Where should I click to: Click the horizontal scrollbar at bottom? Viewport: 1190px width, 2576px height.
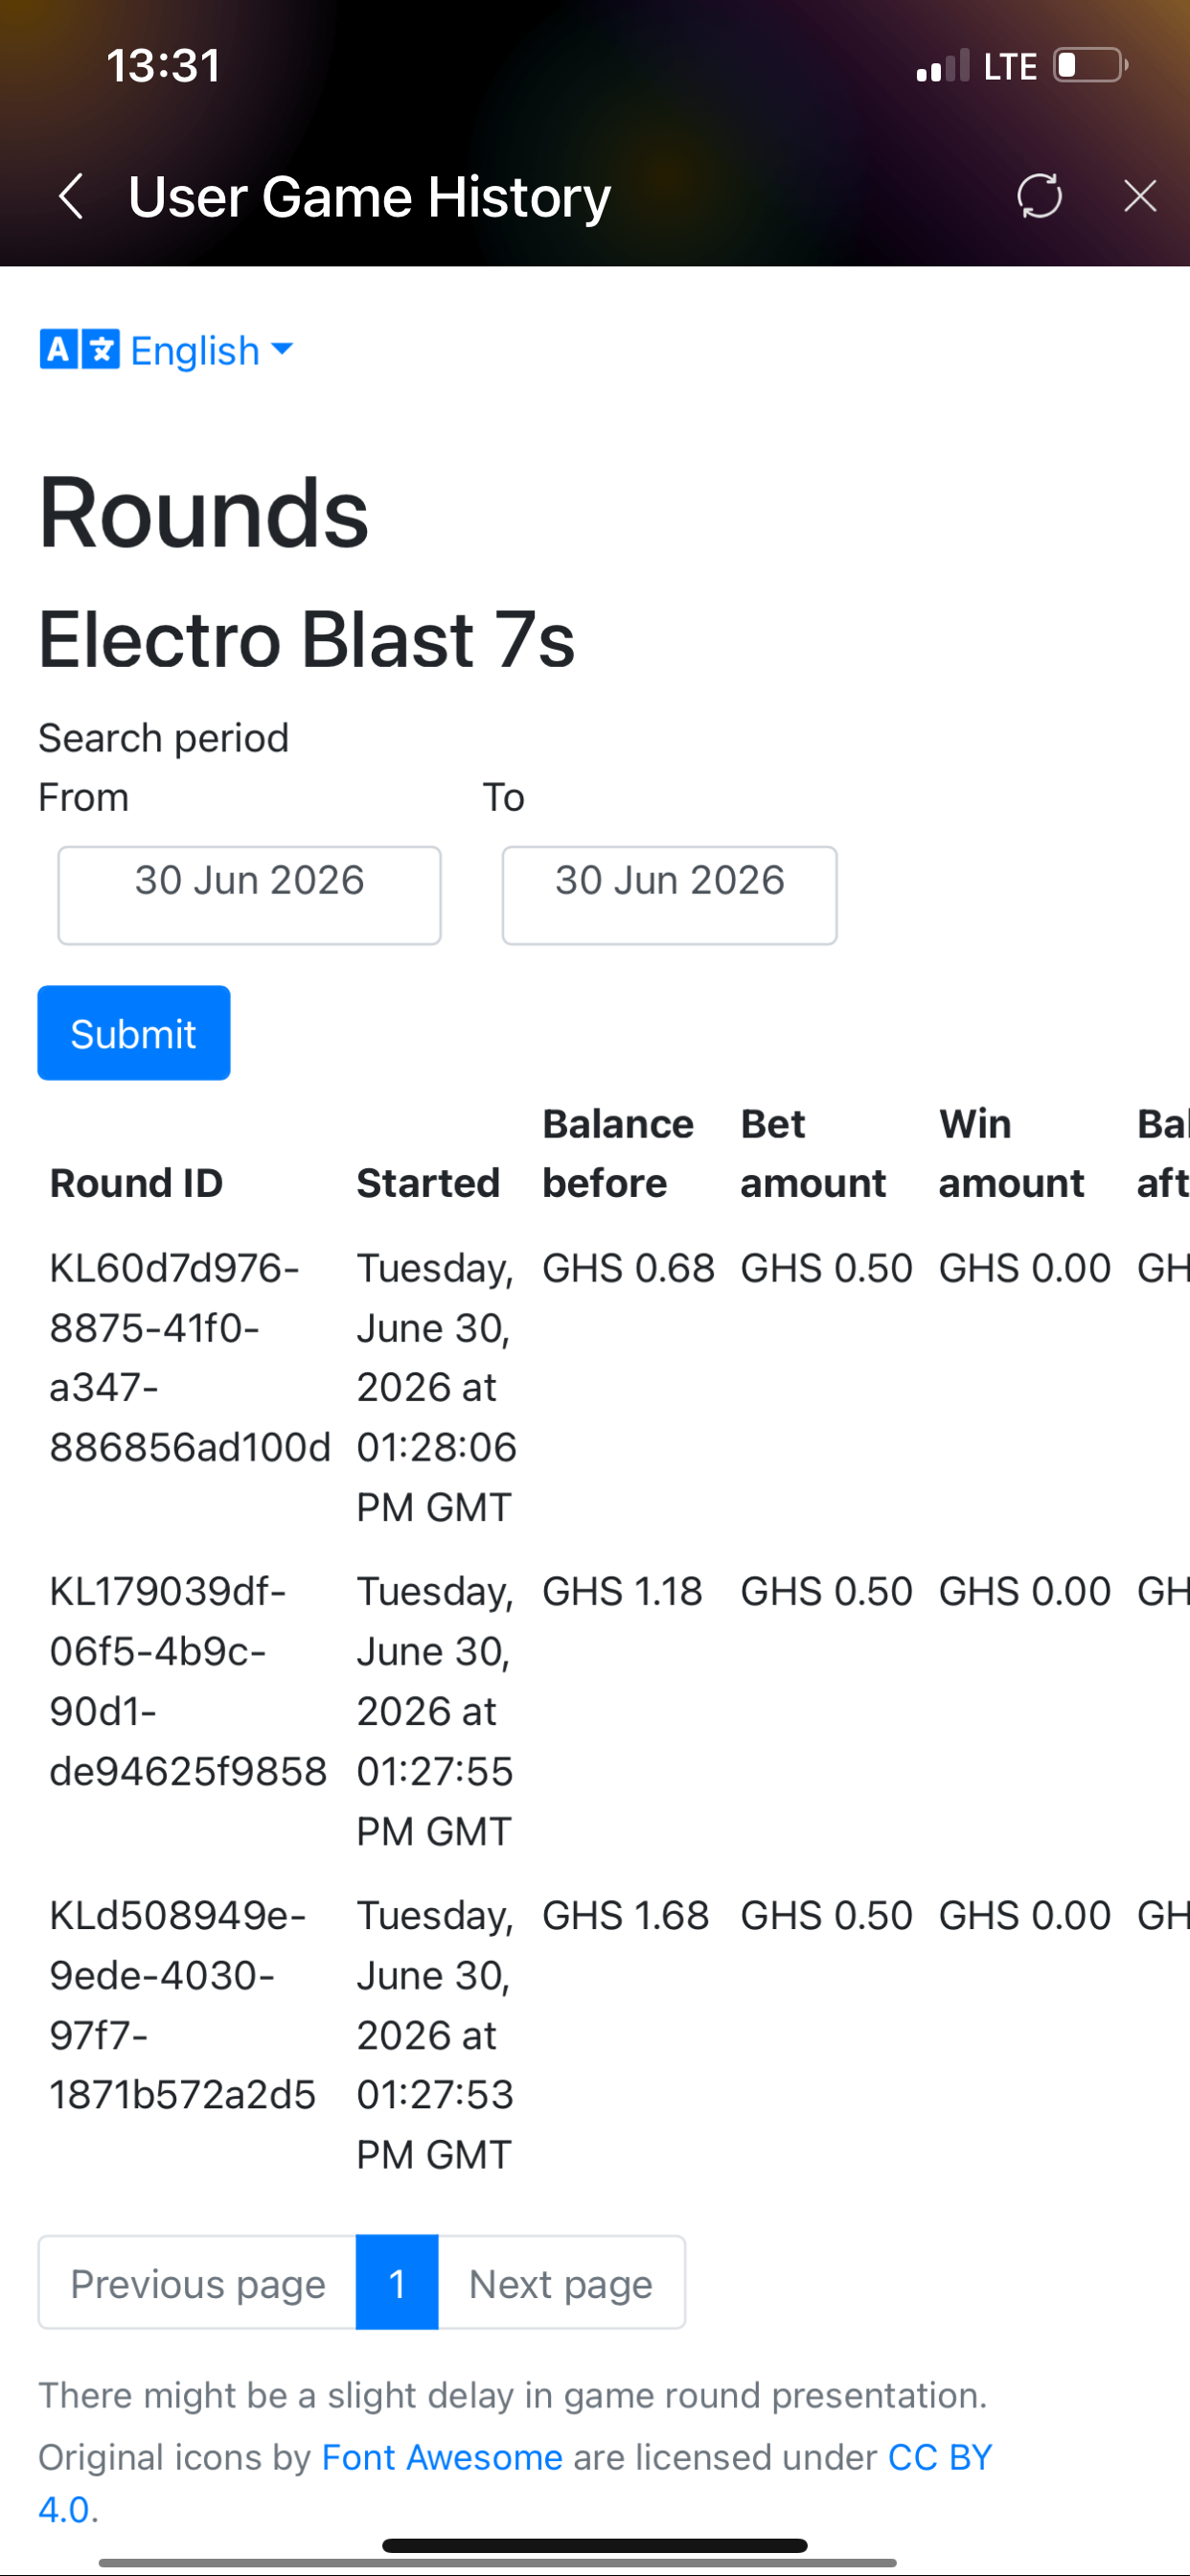[497, 2563]
